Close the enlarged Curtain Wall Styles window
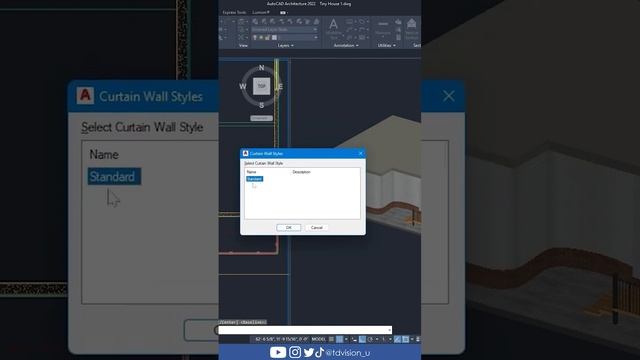 click(449, 96)
